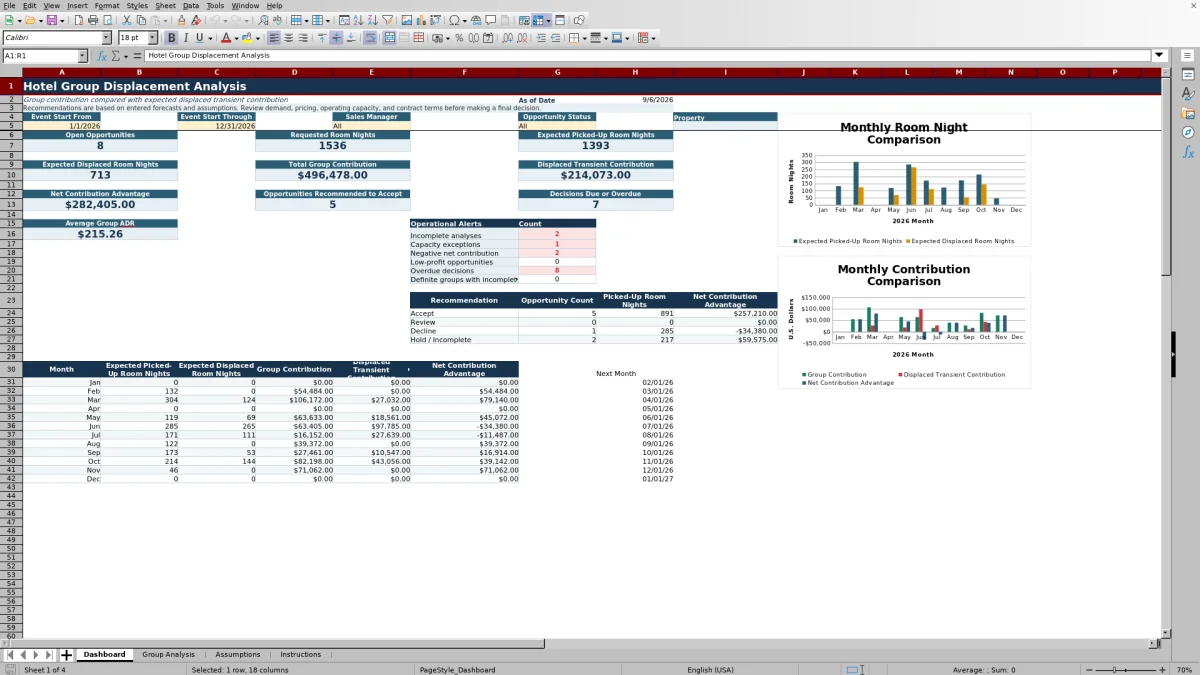Viewport: 1200px width, 675px height.
Task: Click the Sort Ascending icon
Action: pyautogui.click(x=358, y=20)
